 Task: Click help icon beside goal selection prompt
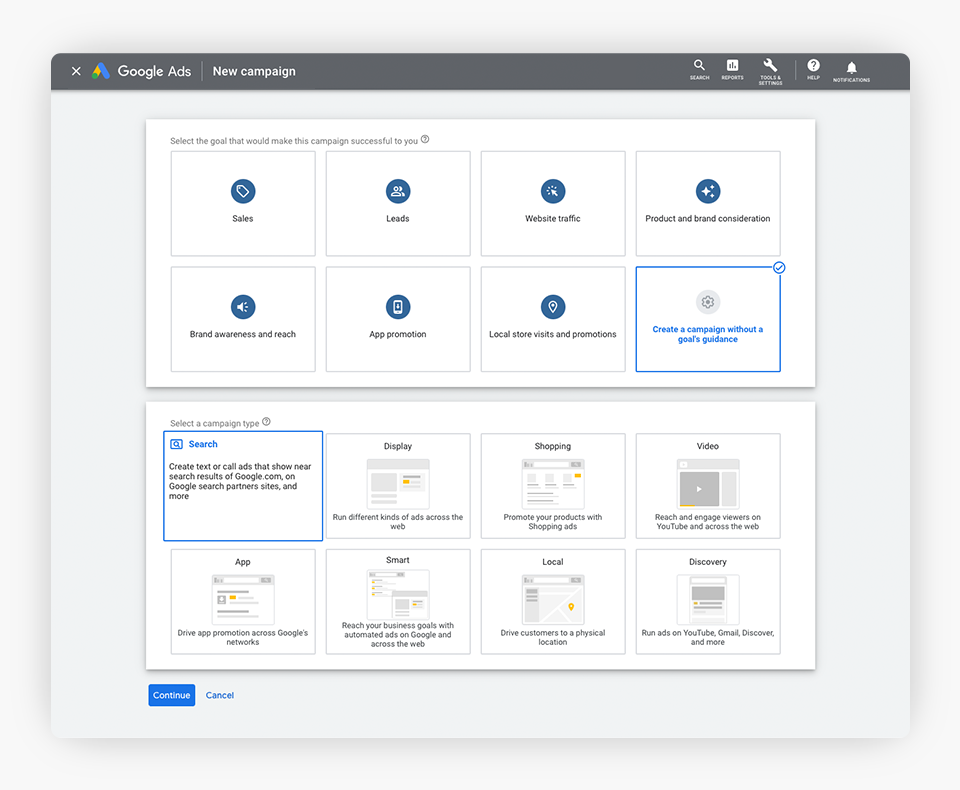[425, 140]
